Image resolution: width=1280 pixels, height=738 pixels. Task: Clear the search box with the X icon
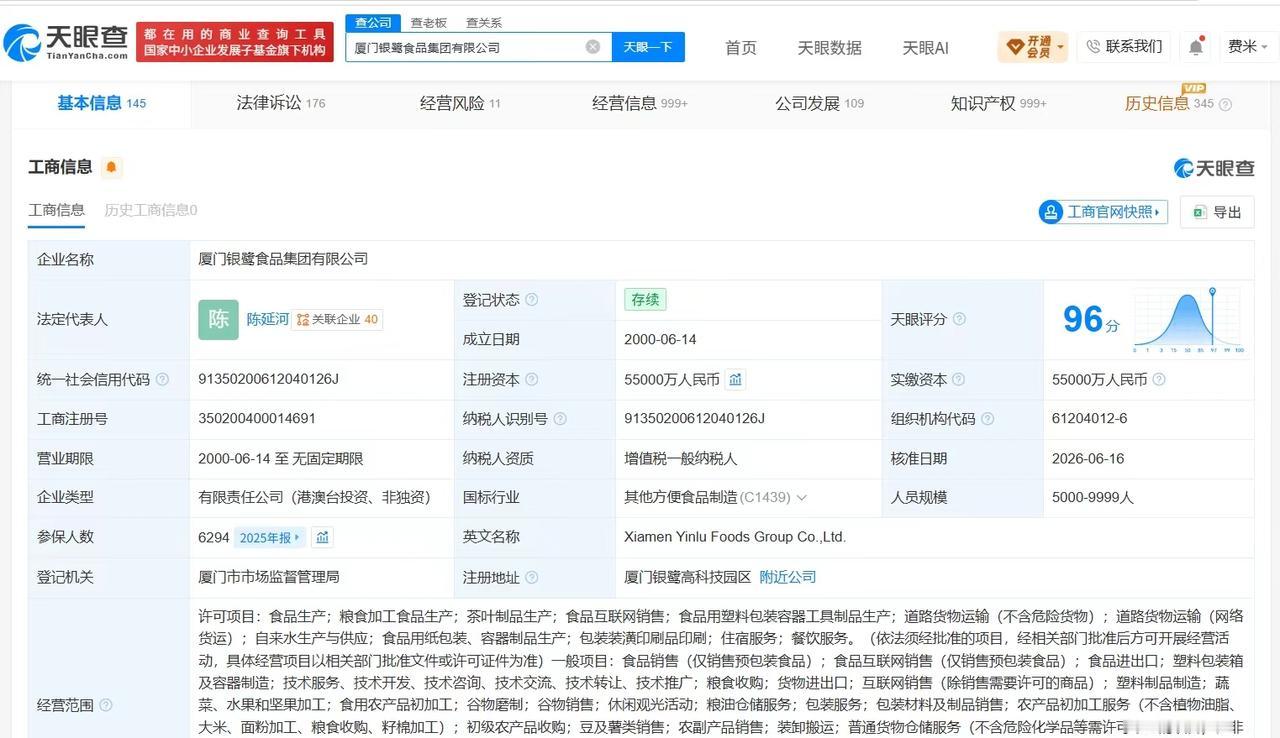point(593,47)
